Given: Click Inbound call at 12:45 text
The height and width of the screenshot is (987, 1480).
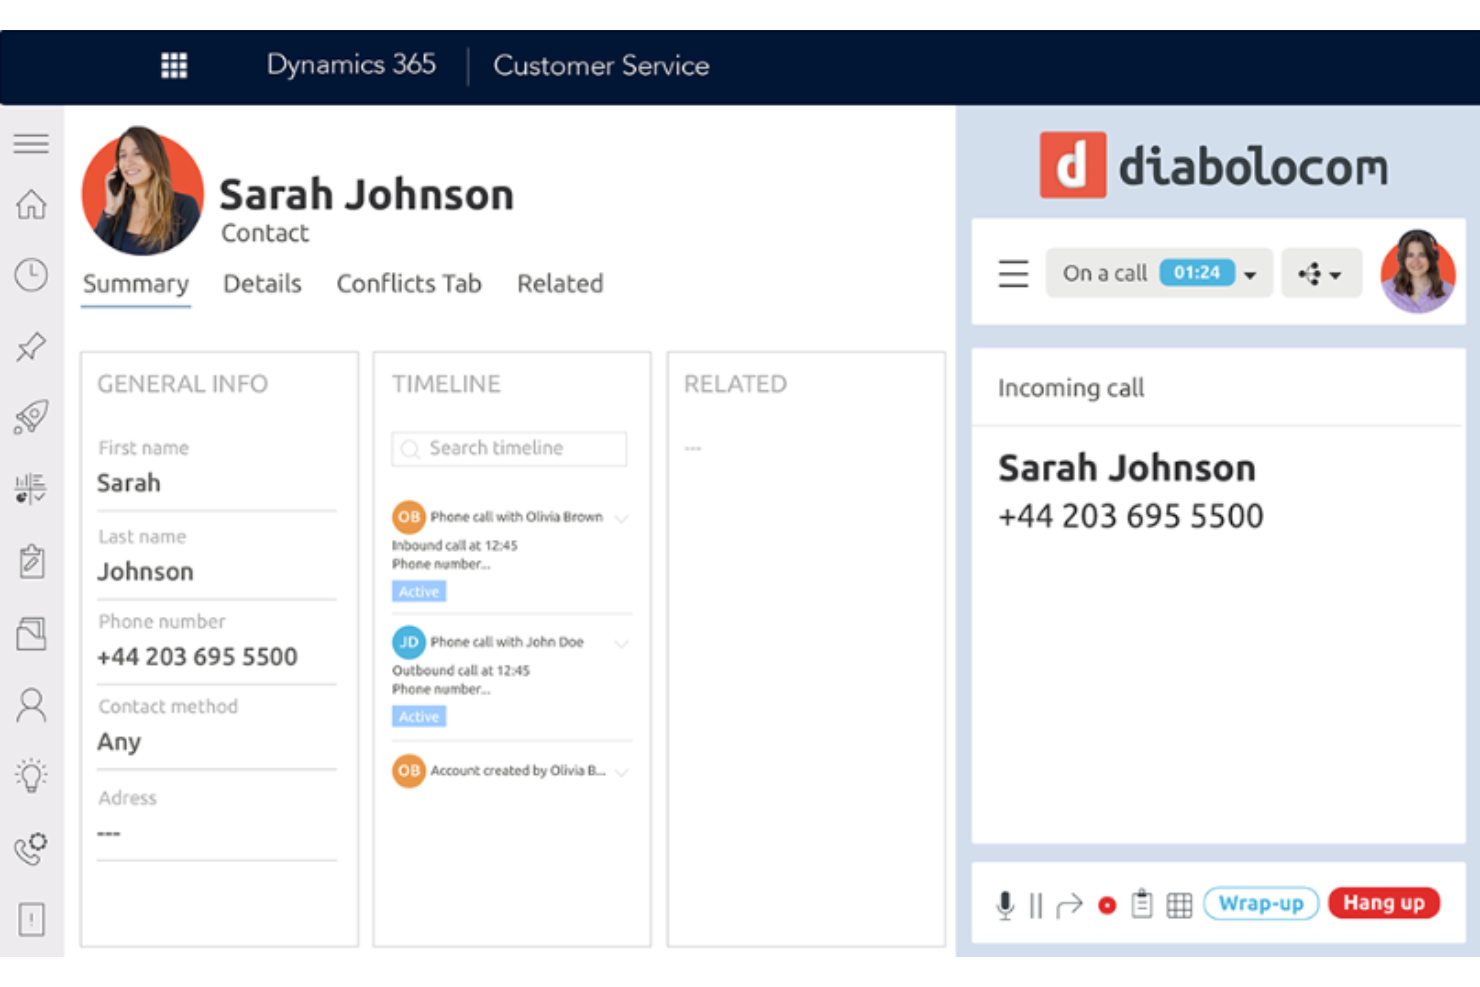Looking at the screenshot, I should (455, 546).
